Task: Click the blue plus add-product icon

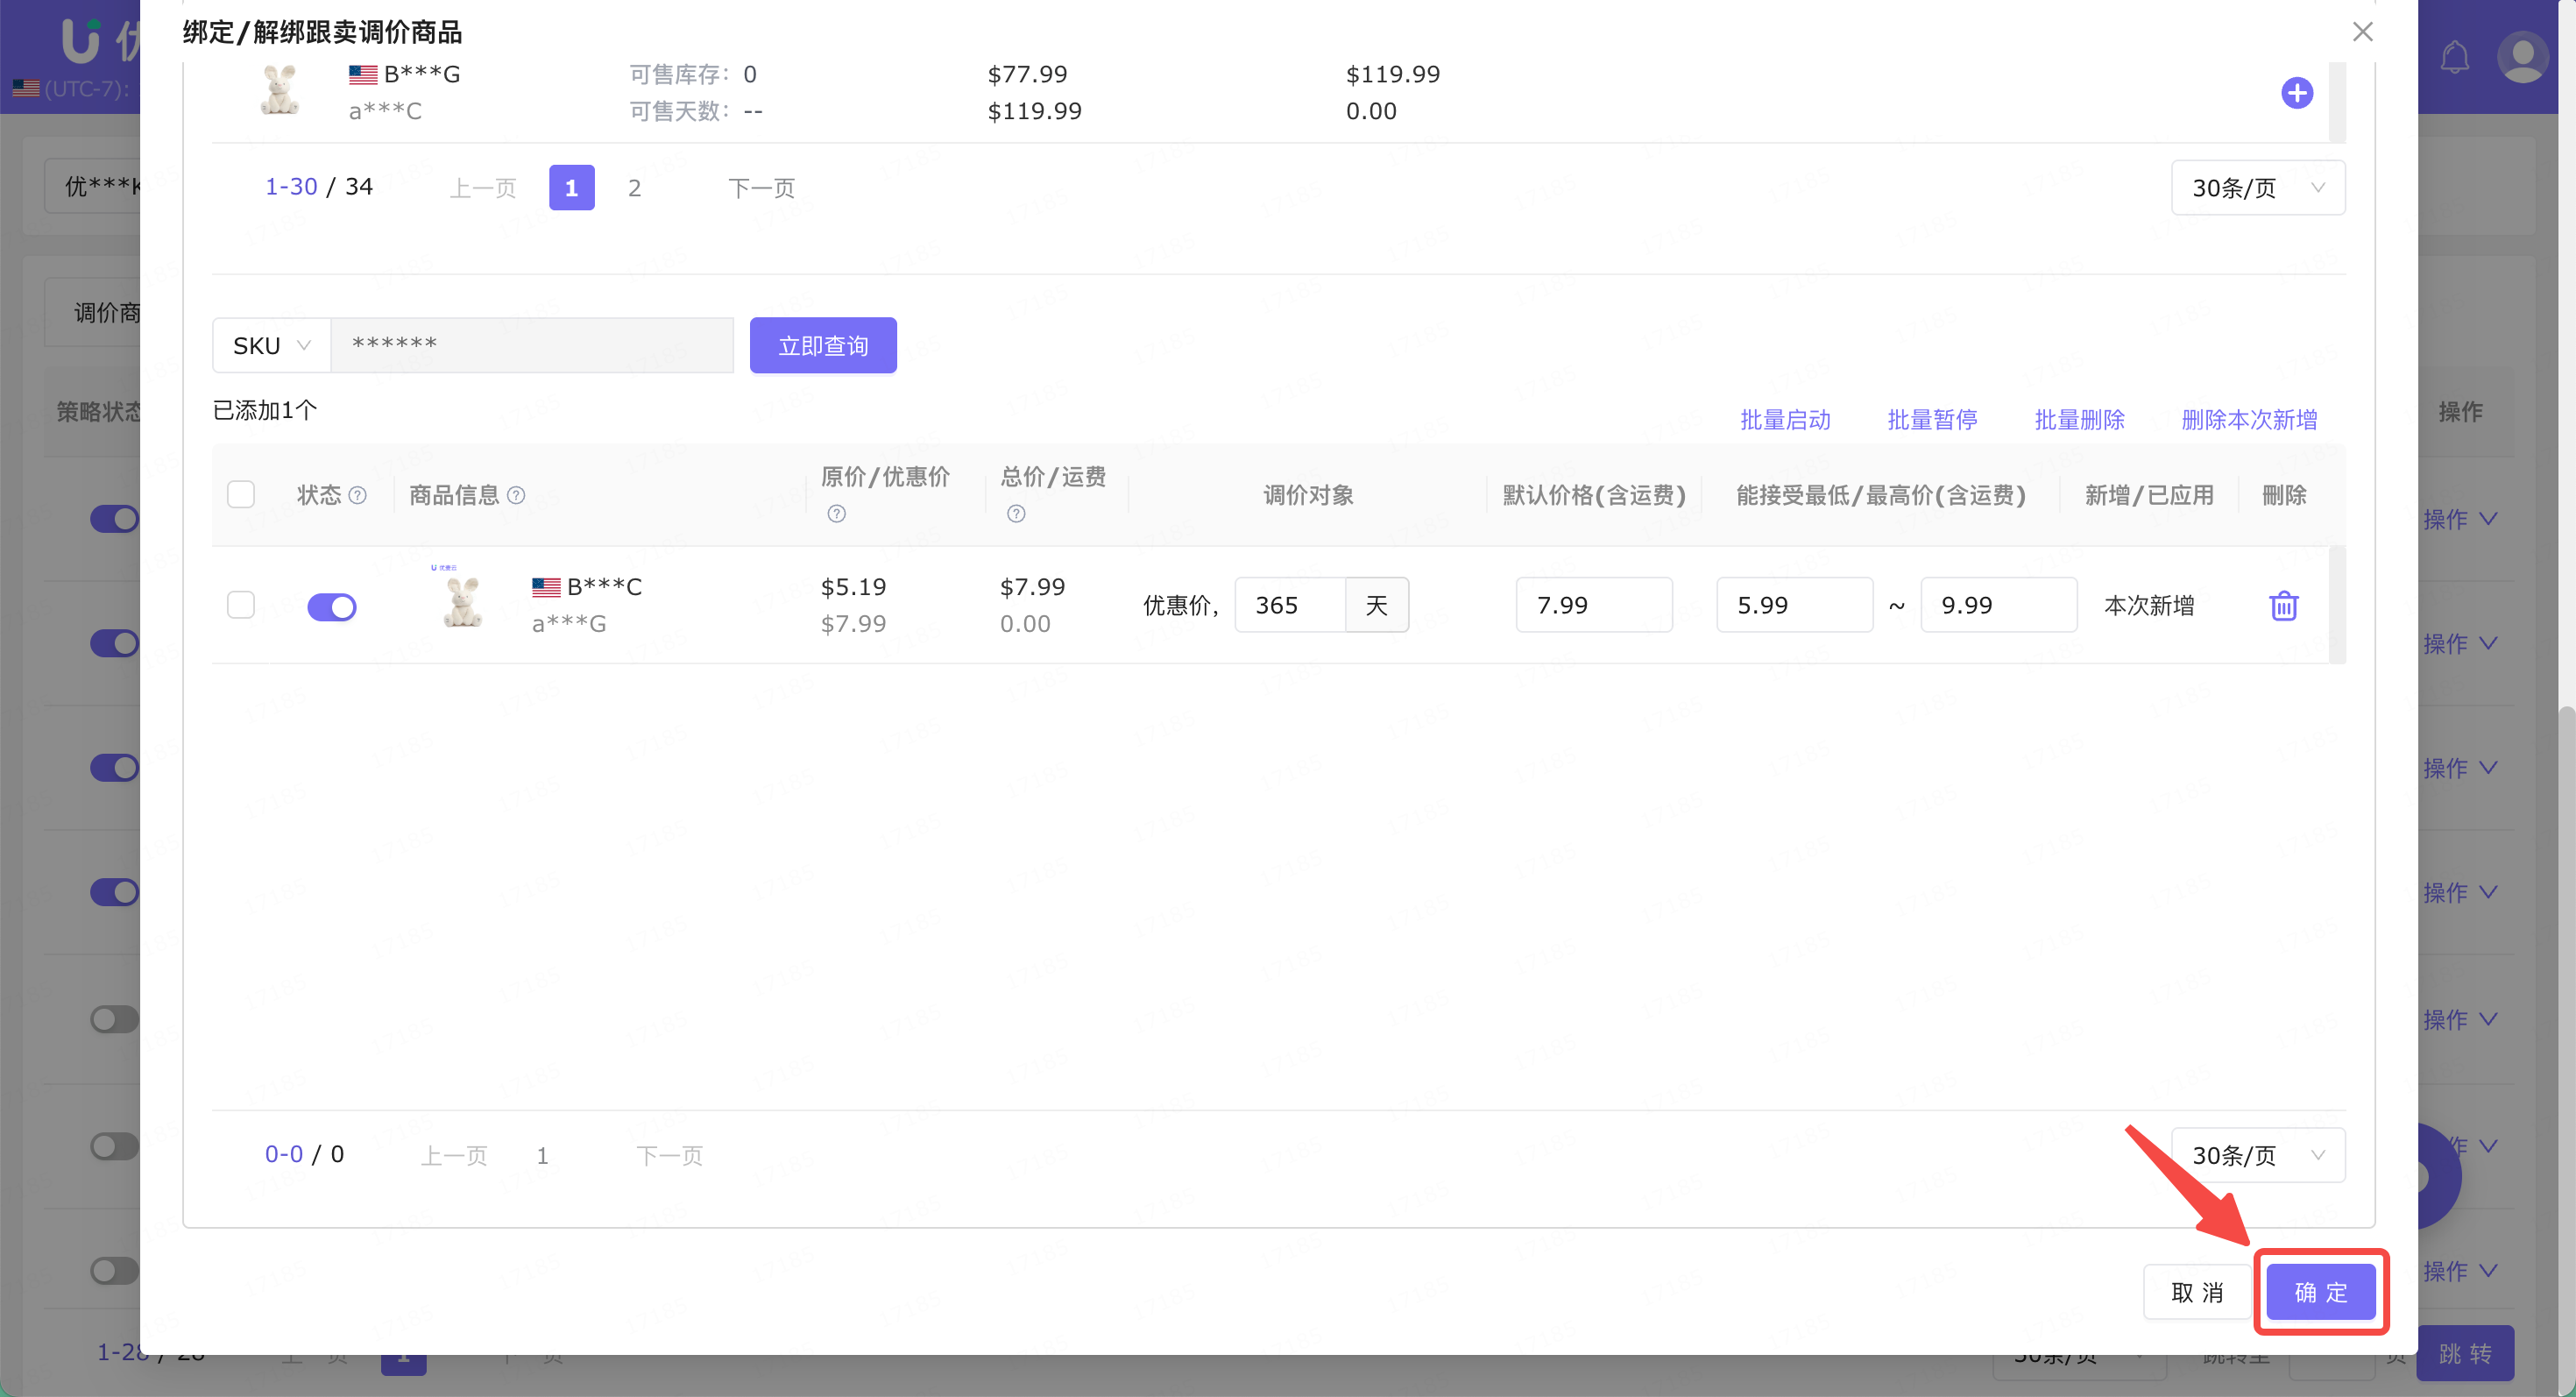Action: [2296, 93]
